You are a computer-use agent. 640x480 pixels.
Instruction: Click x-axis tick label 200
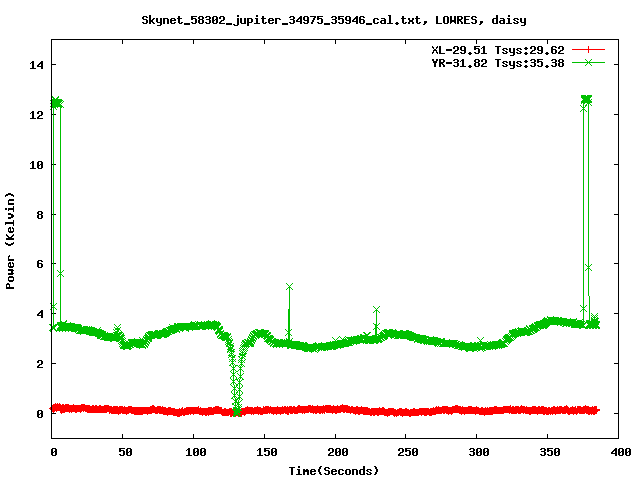(338, 452)
